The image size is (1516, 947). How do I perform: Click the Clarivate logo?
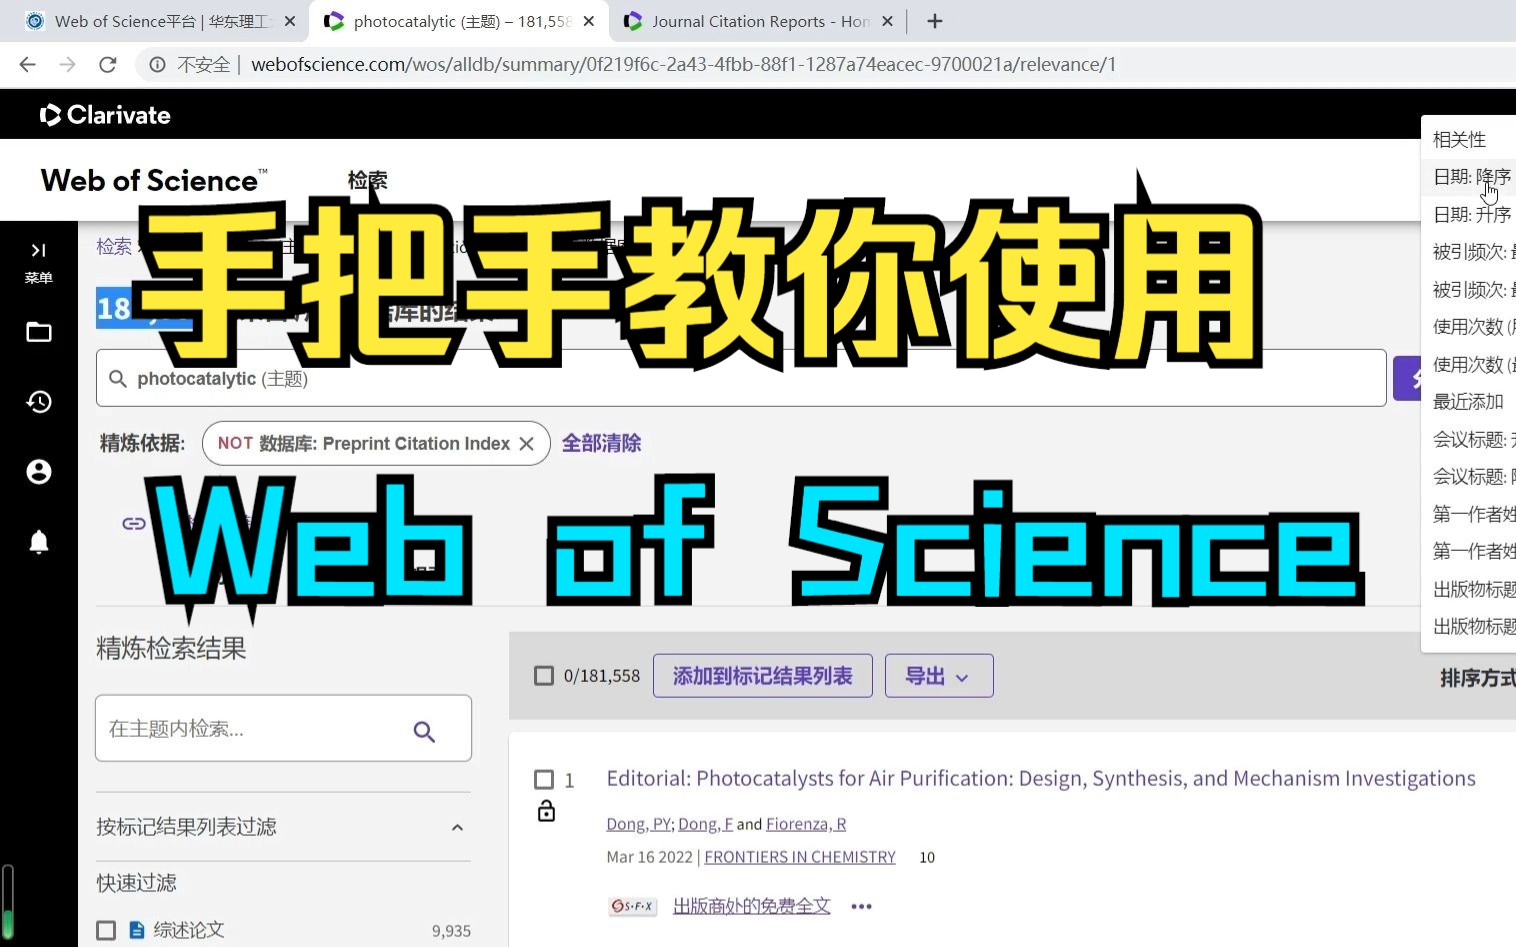[105, 115]
